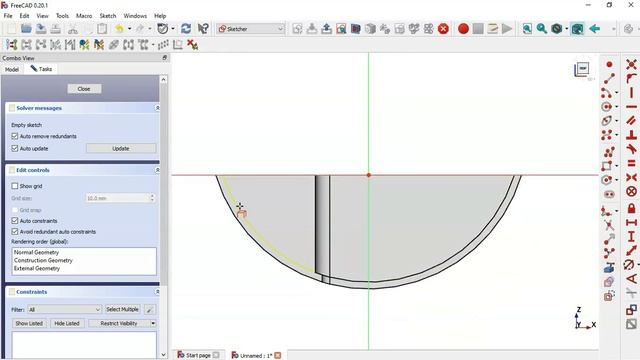The width and height of the screenshot is (640, 360).
Task: Select the Create polyline tool
Action: (x=609, y=152)
